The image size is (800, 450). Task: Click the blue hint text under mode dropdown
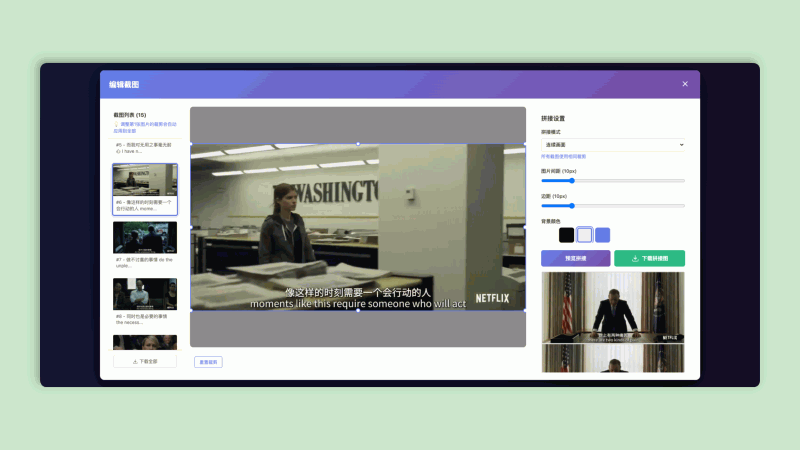point(564,157)
